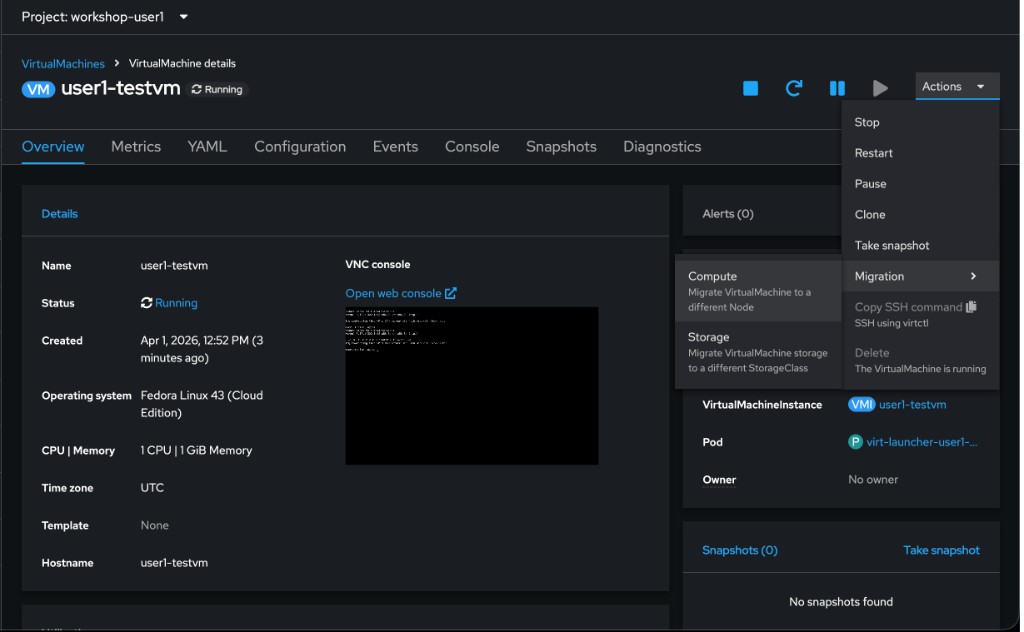Switch to the Metrics tab
The width and height of the screenshot is (1024, 632).
coord(135,146)
